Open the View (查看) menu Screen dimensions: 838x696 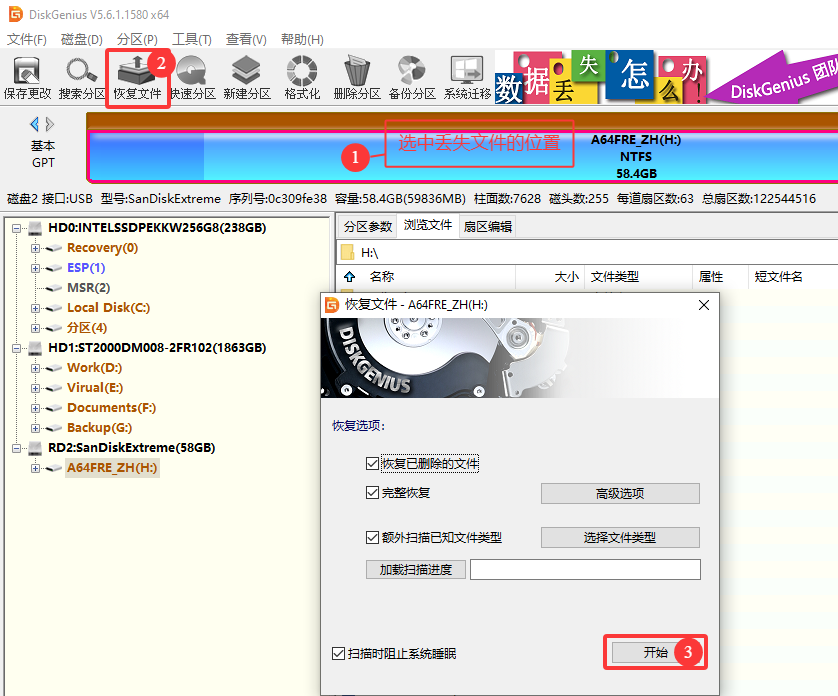pos(246,40)
